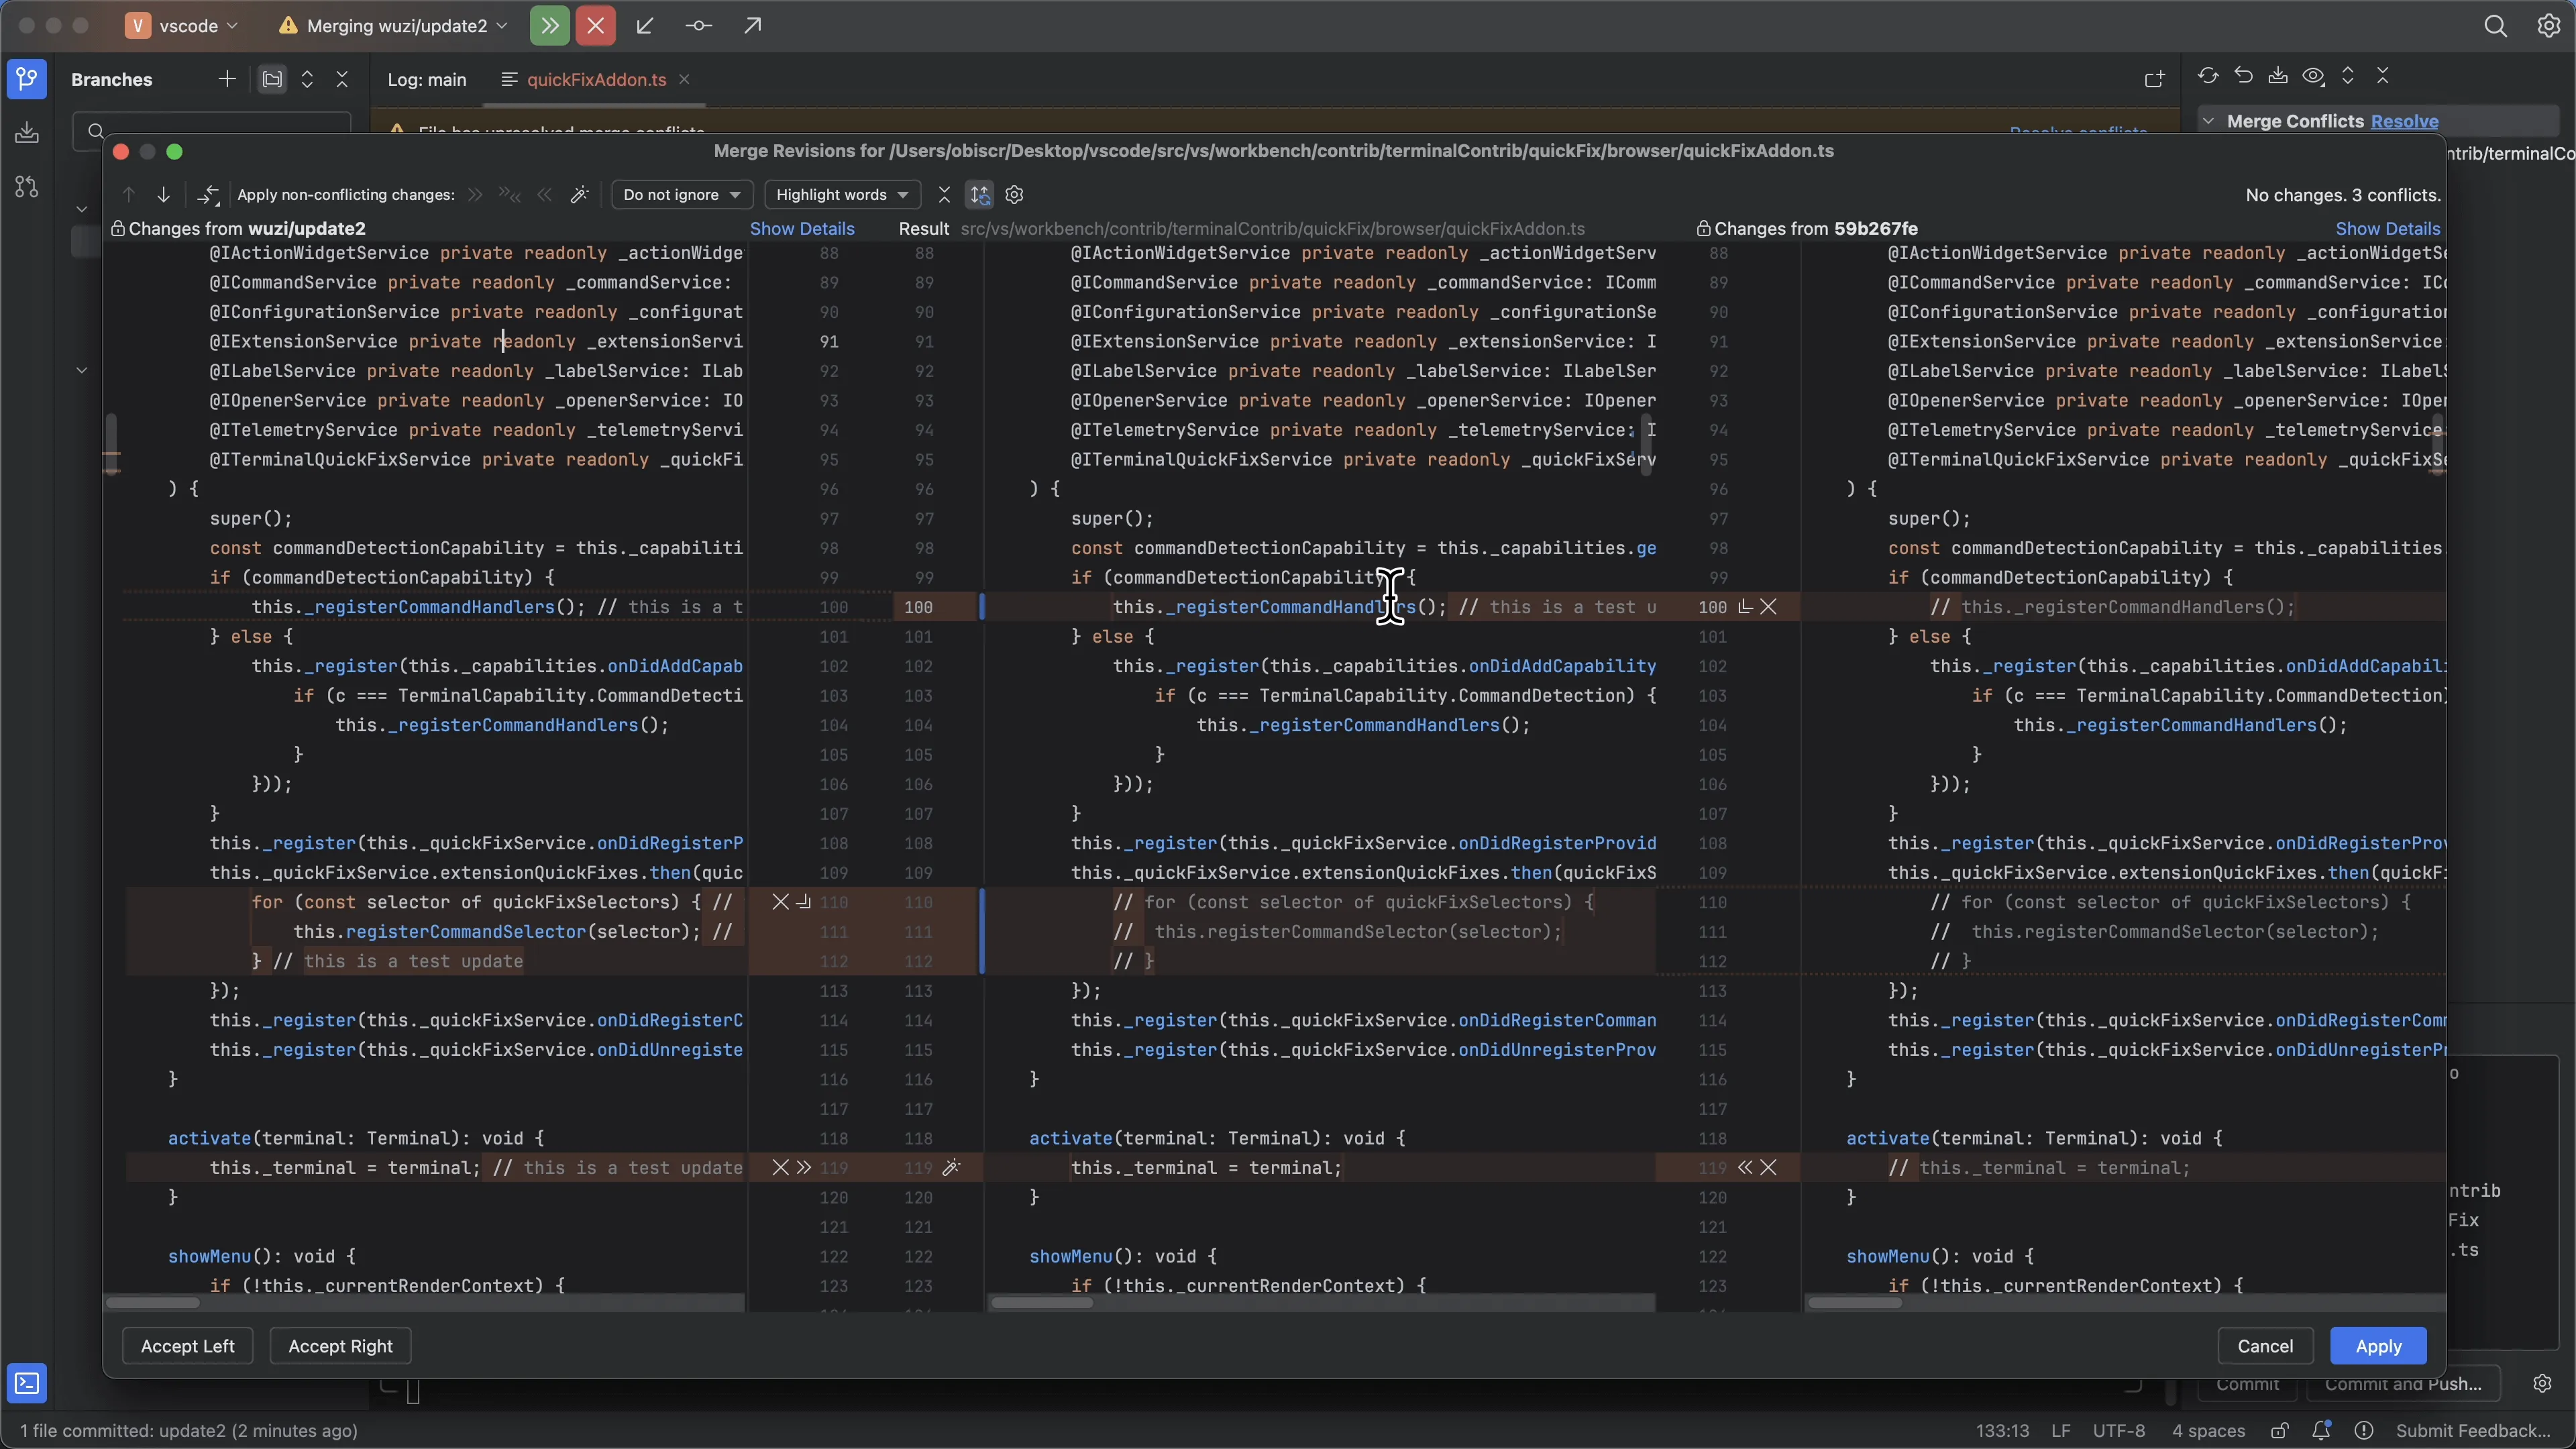Image resolution: width=2576 pixels, height=1449 pixels.
Task: Click magic wand resolve conflicts in toolbar
Action: pos(579,195)
